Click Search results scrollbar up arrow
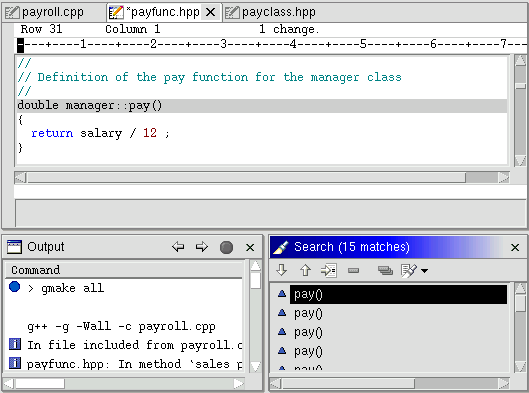The height and width of the screenshot is (393, 529). tap(521, 288)
